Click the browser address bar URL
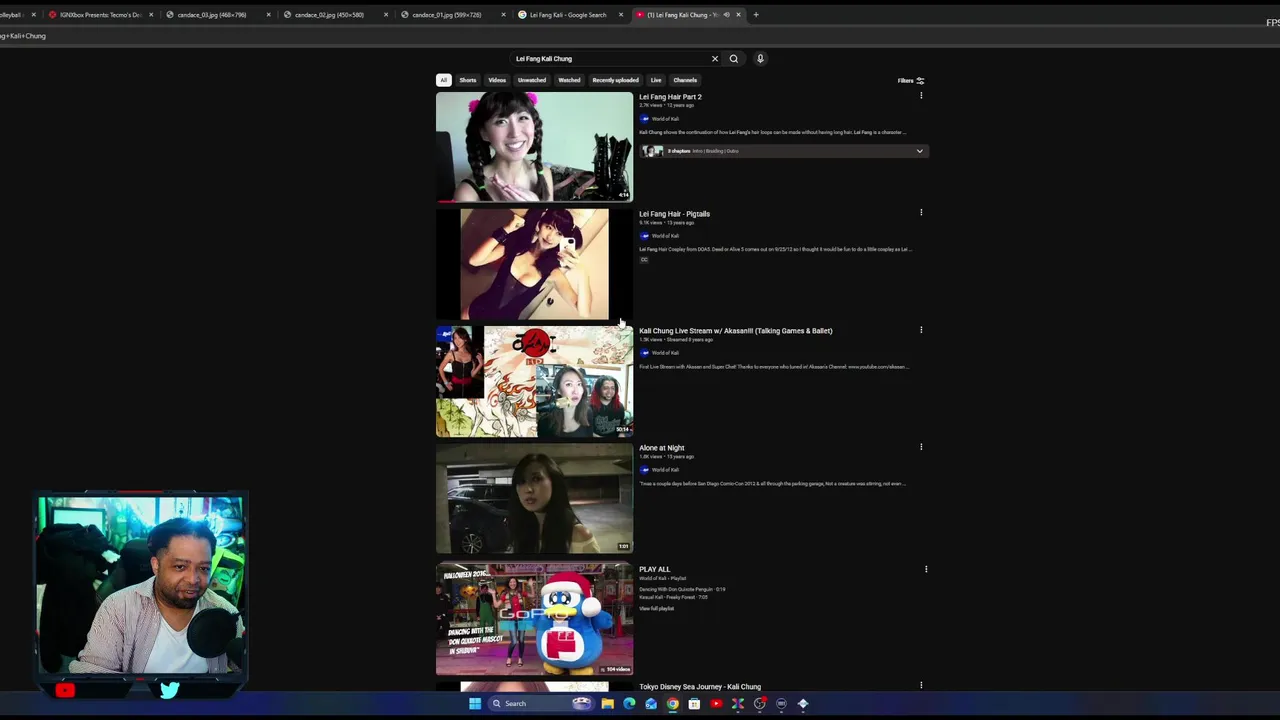The width and height of the screenshot is (1280, 720). coord(24,36)
